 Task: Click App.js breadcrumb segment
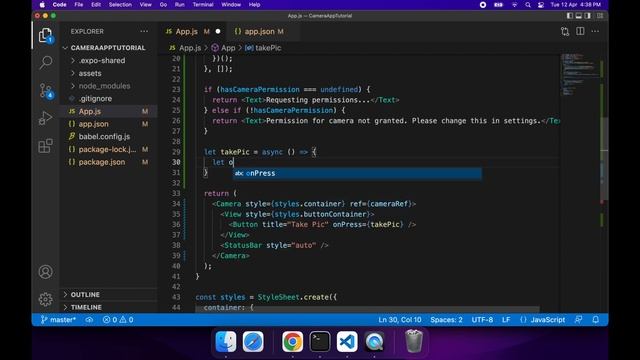[x=186, y=48]
